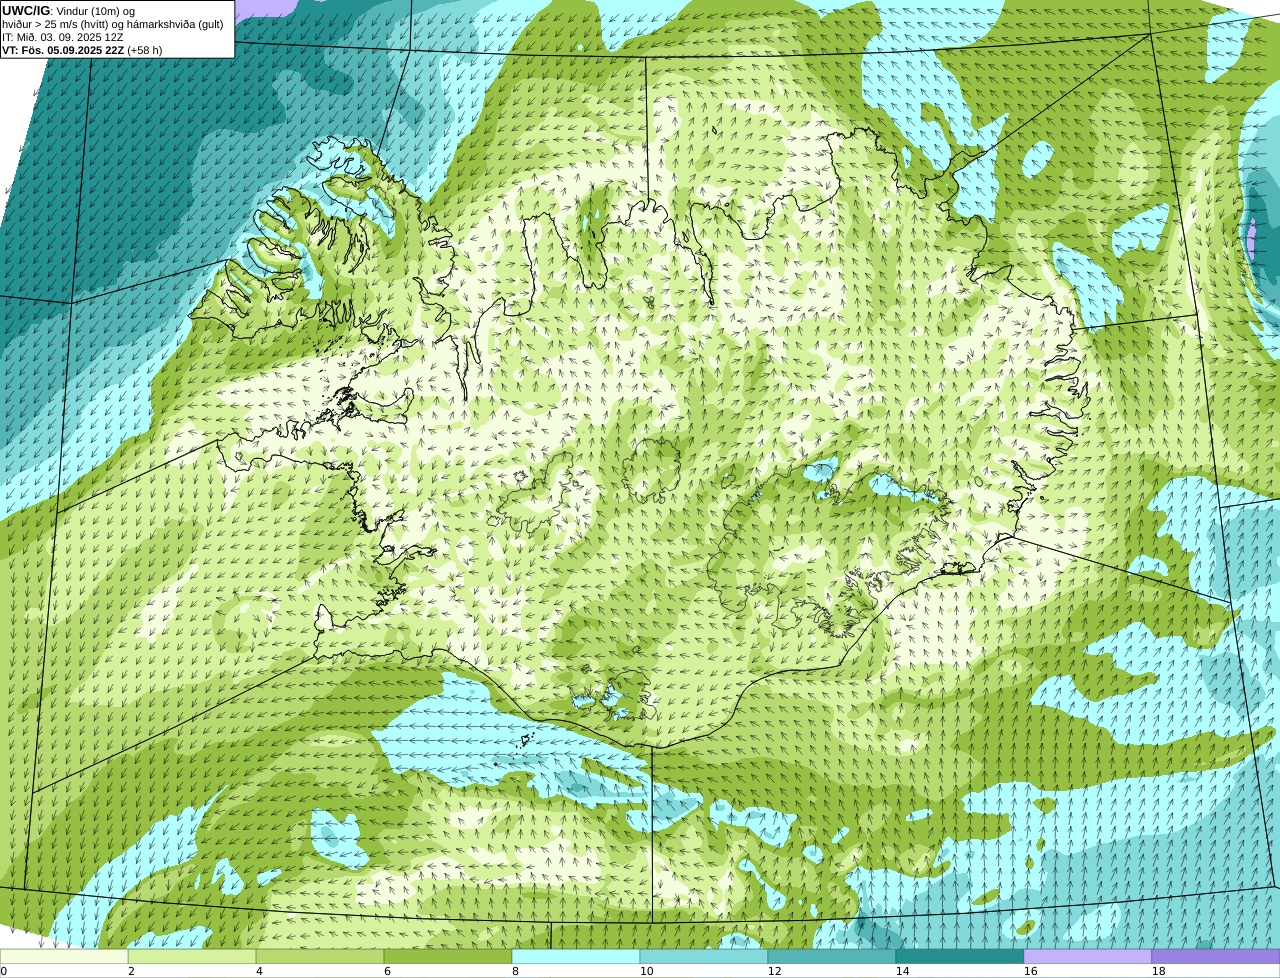This screenshot has height=978, width=1280.
Task: Click the '12' label on the color scale
Action: click(774, 971)
